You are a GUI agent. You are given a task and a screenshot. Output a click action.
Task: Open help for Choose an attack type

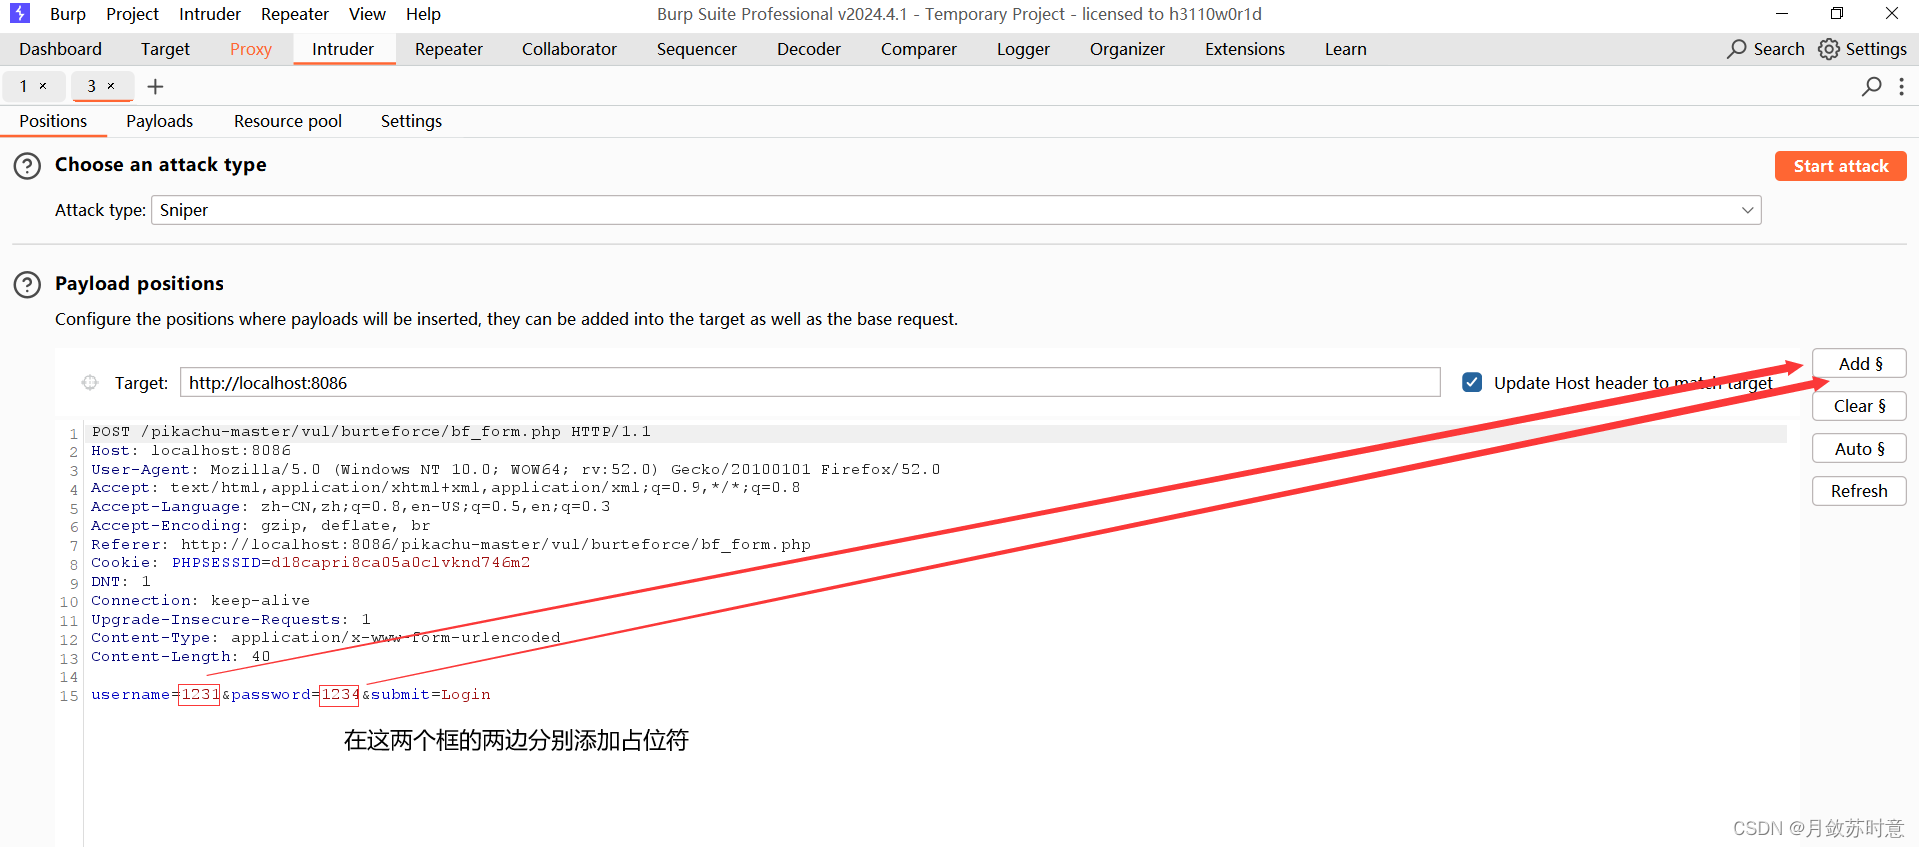click(x=27, y=166)
